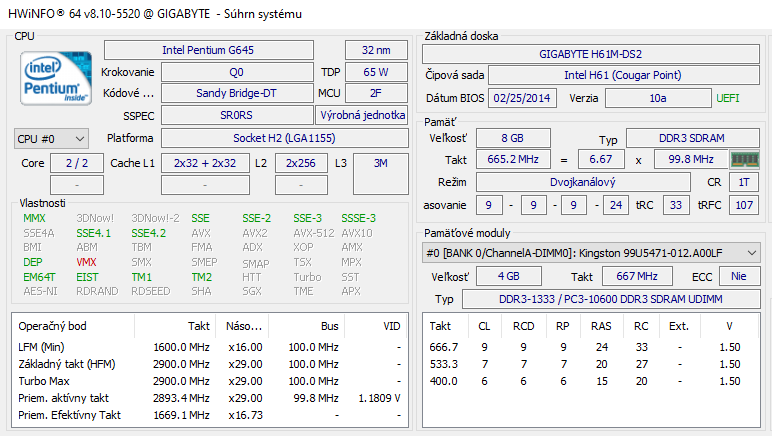Click the Q0 stepping value
Viewport: 772px width, 436px height.
237,72
